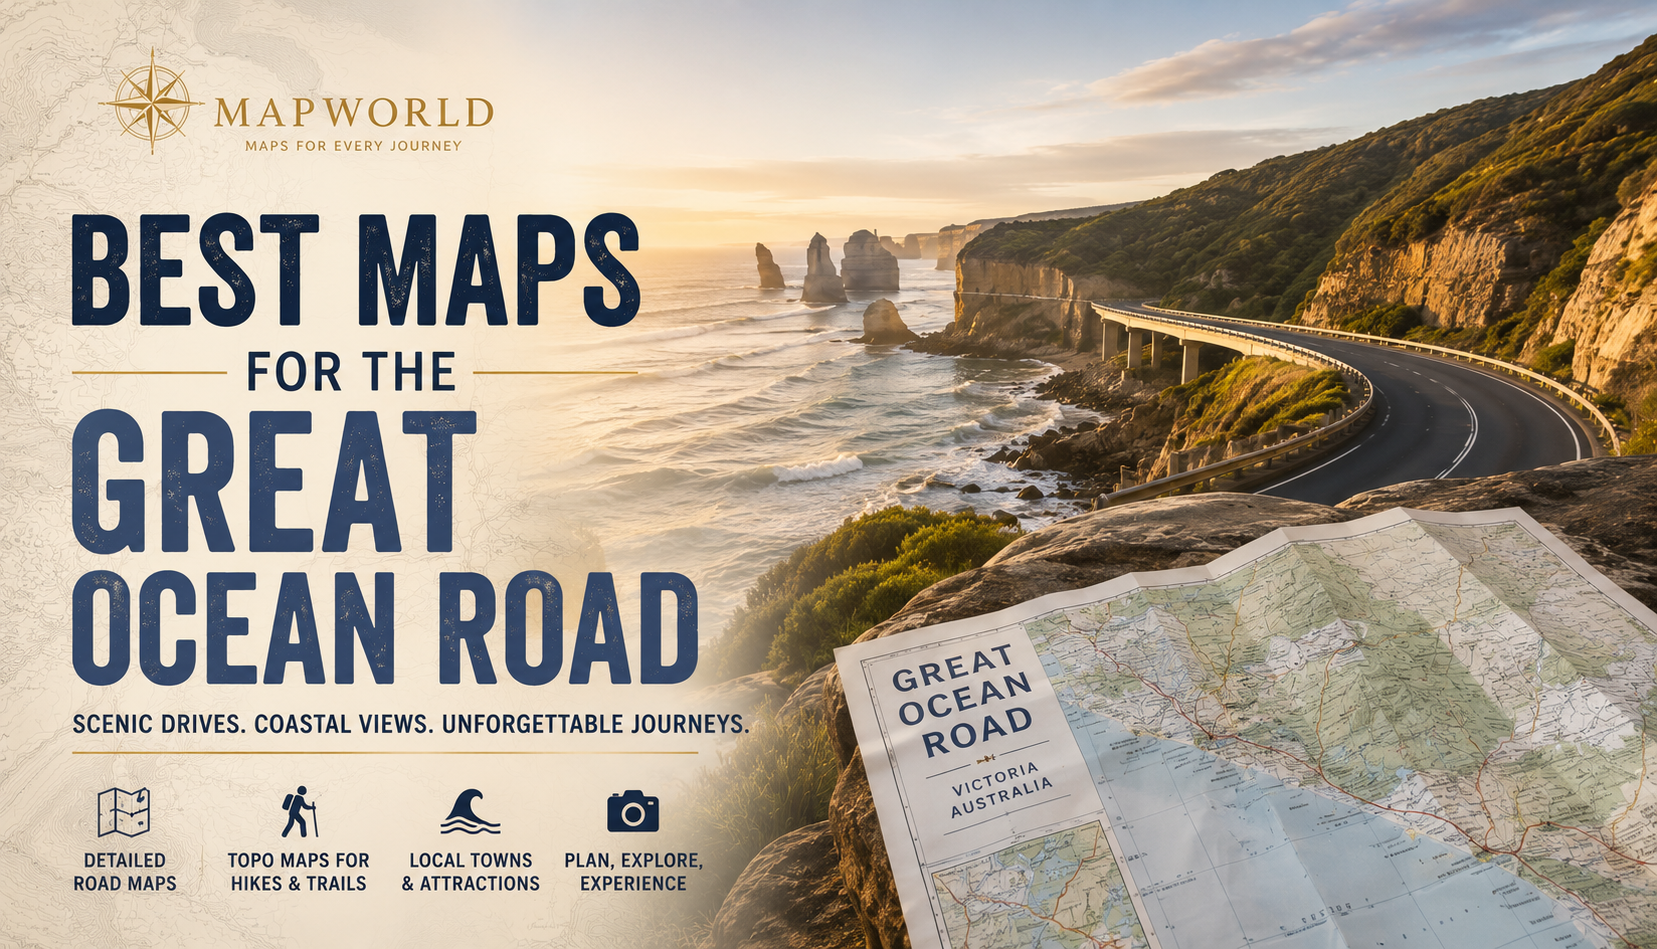Click 'Victoria Australia' text on paper map
The height and width of the screenshot is (949, 1657).
[x=1000, y=791]
